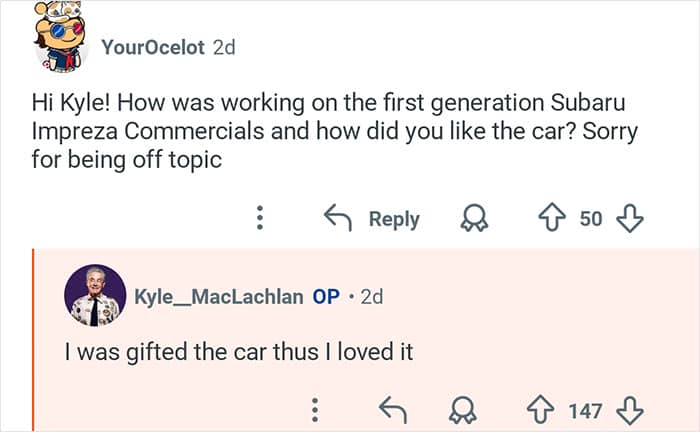Upvote YourOcelot's comment

point(551,218)
